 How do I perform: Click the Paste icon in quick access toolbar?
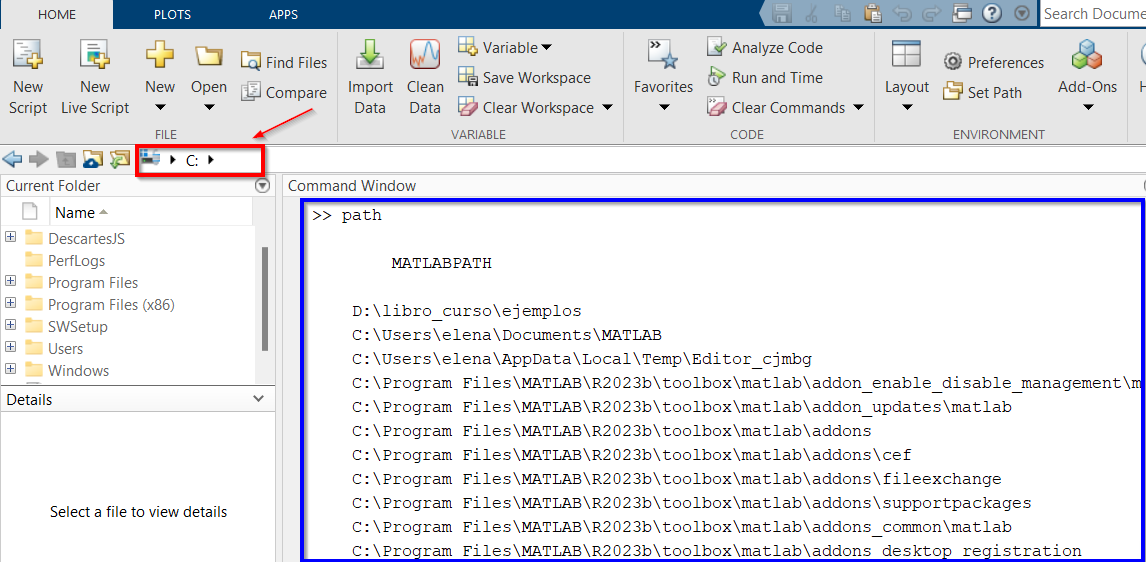click(873, 13)
